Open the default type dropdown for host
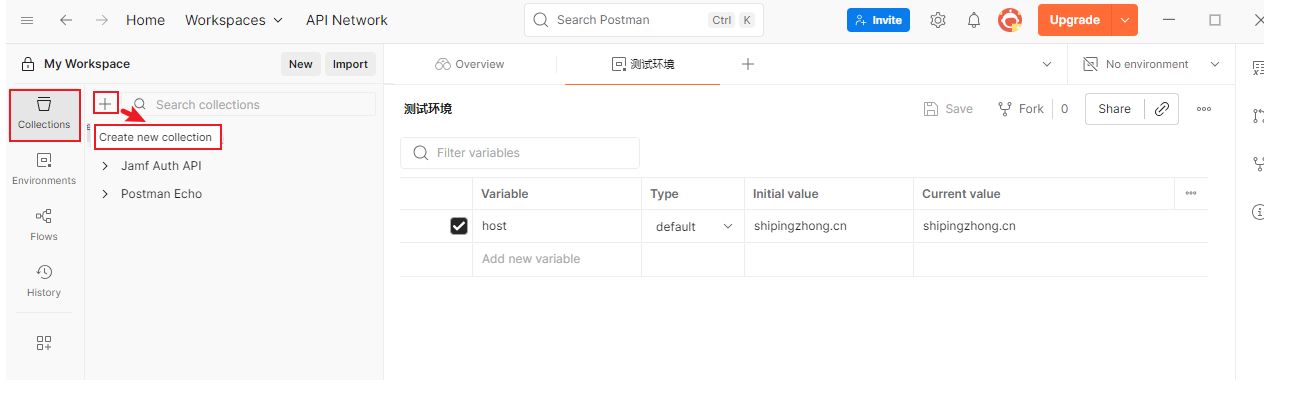 tap(693, 227)
